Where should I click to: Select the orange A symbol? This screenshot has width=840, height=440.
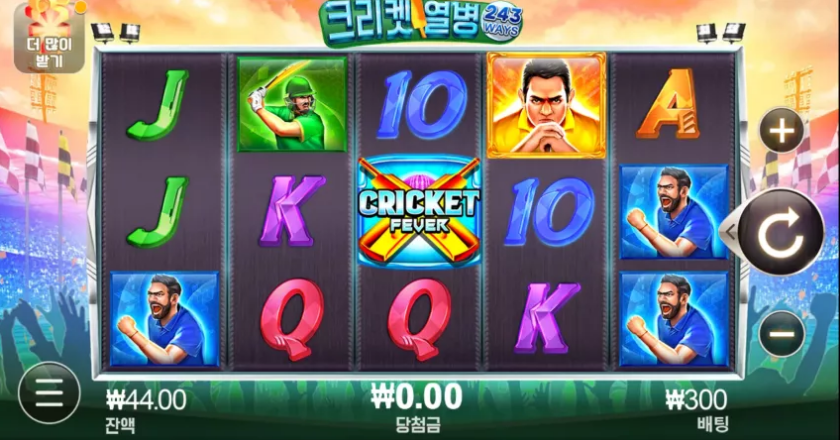[668, 104]
